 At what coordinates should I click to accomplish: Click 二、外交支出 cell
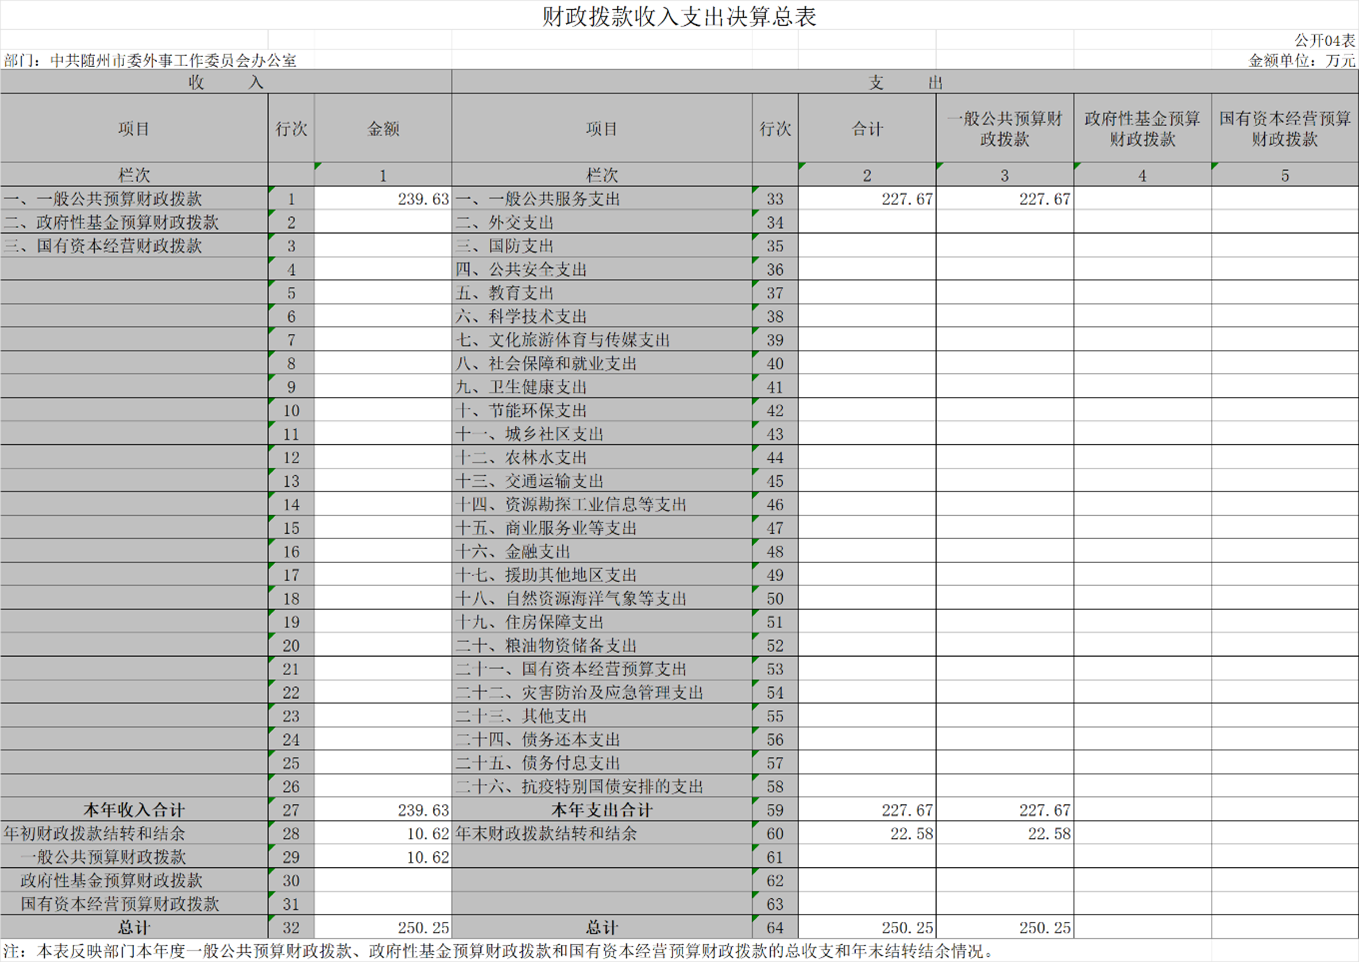click(602, 222)
